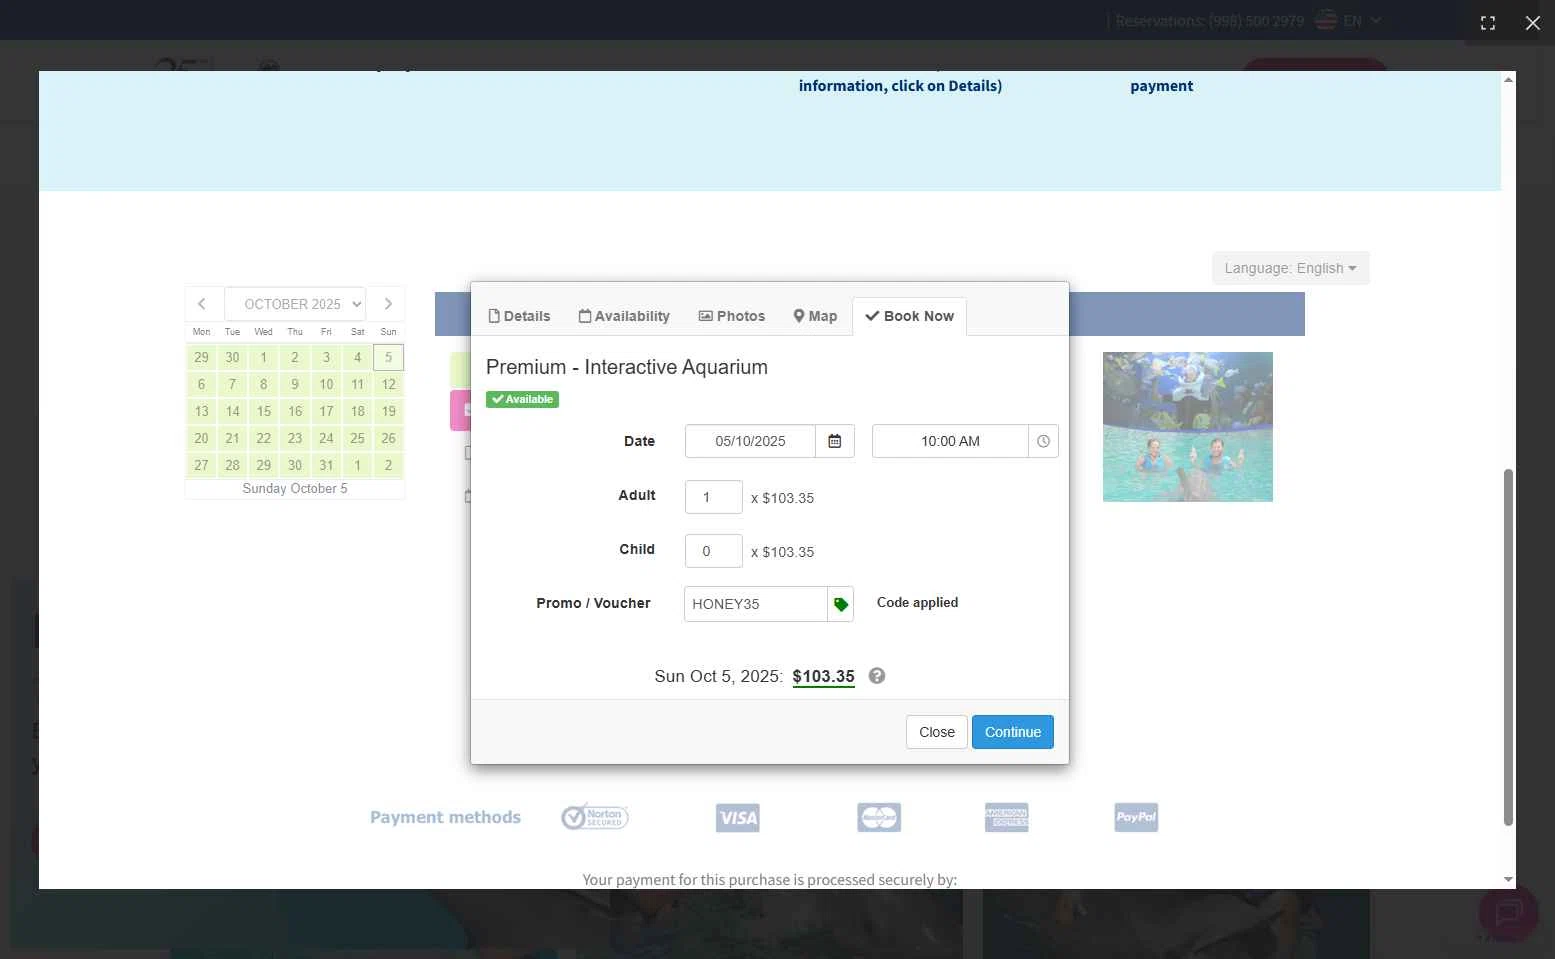
Task: Select October 12 in the calendar
Action: [389, 384]
